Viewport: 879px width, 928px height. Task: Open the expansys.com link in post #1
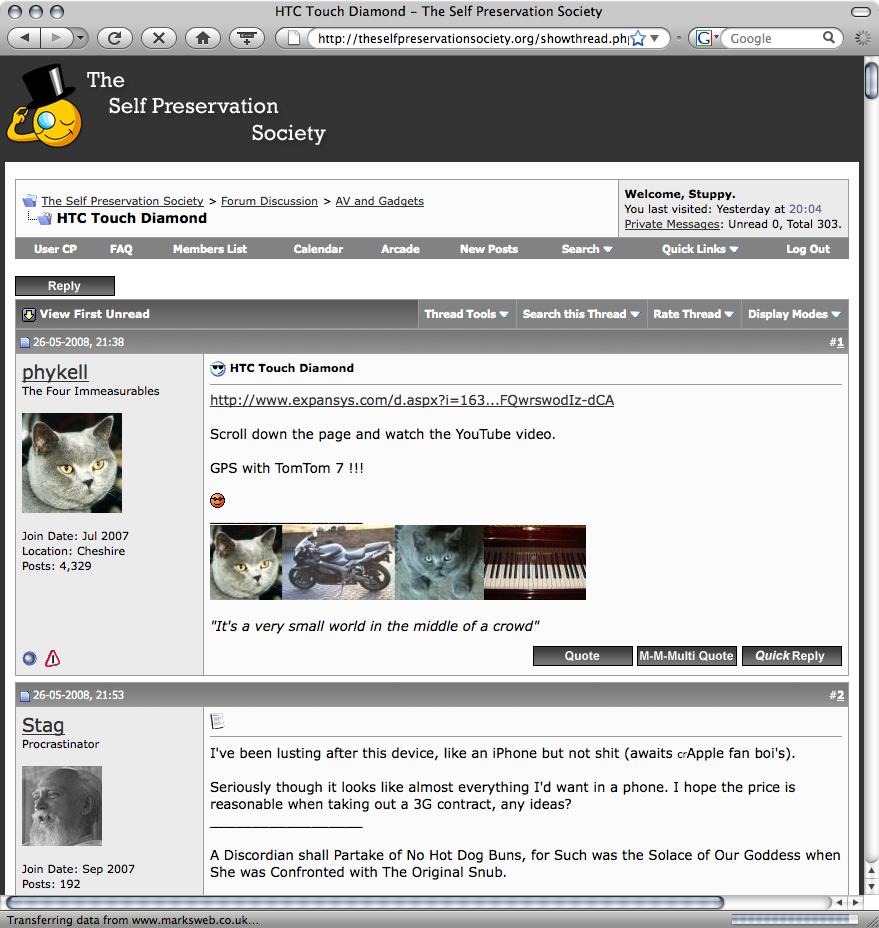412,400
